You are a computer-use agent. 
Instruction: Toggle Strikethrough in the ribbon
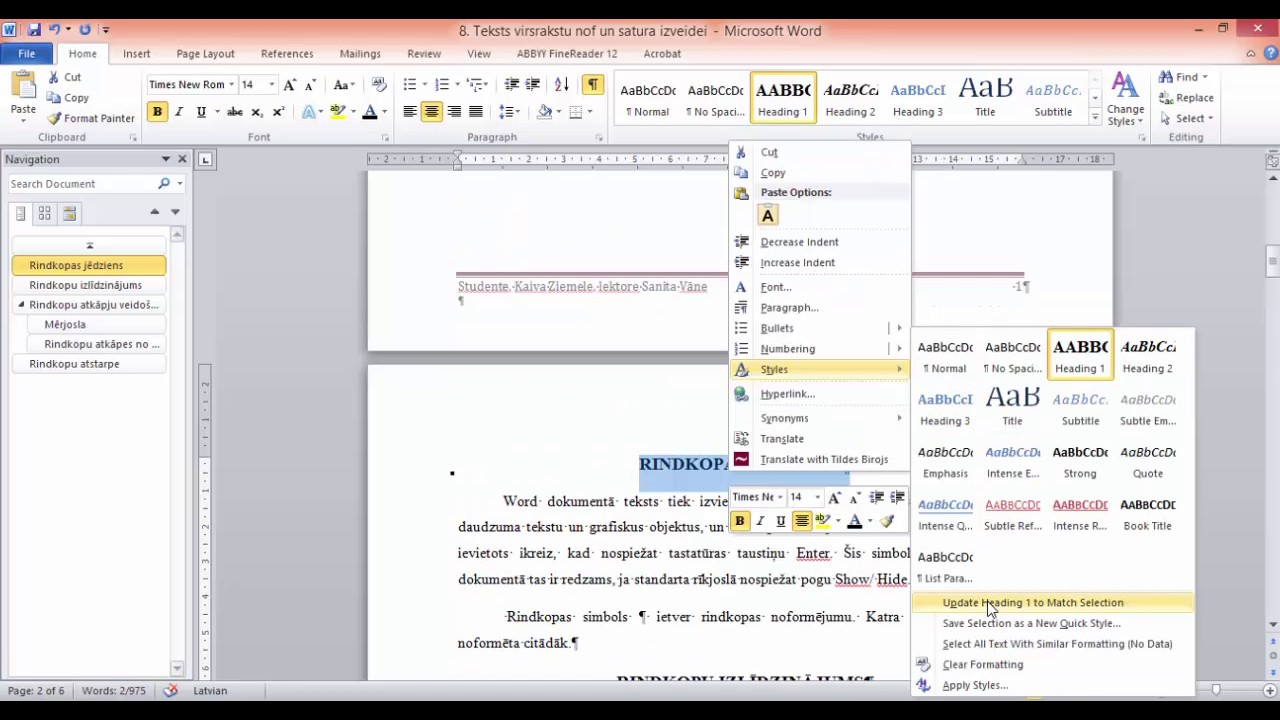click(x=235, y=112)
